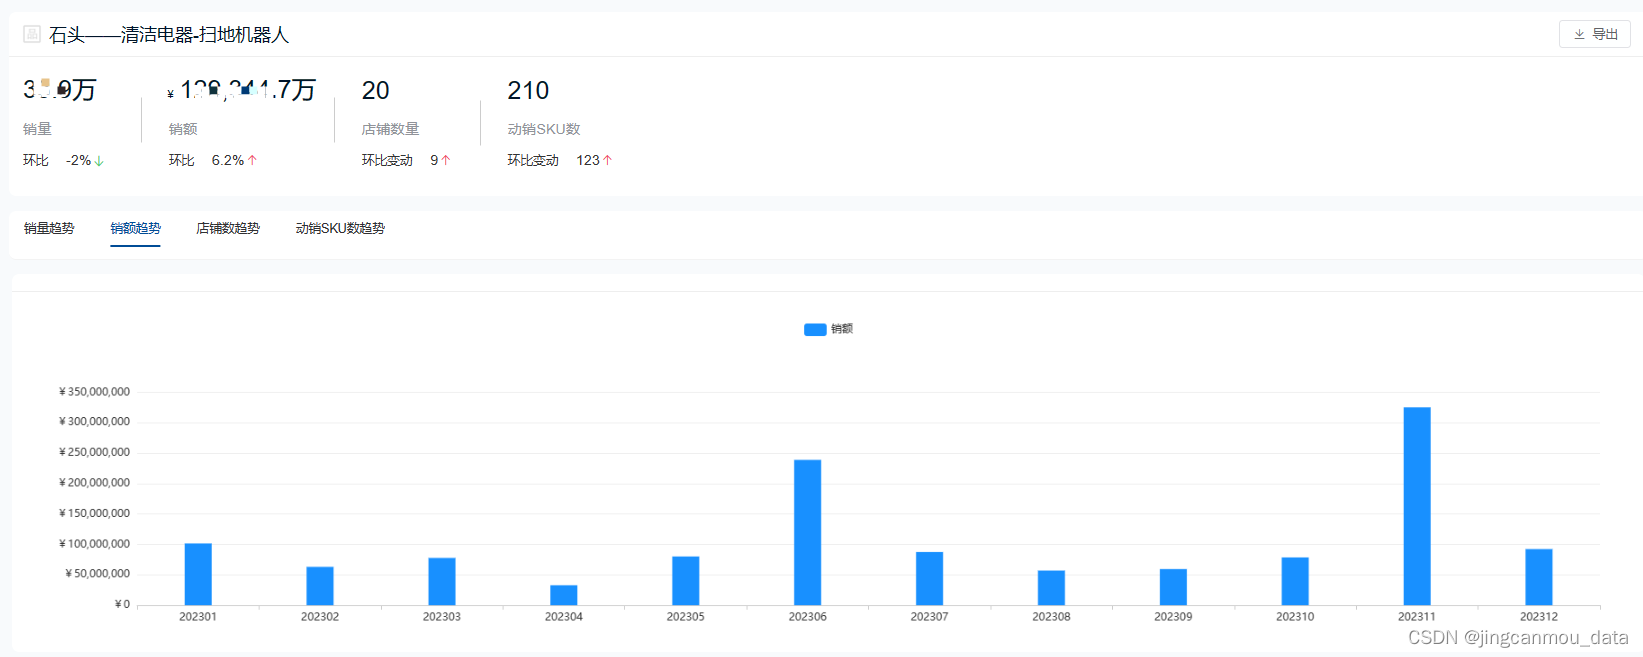Image resolution: width=1643 pixels, height=657 pixels.
Task: Click the 202308 bar in the chart
Action: pos(1051,588)
